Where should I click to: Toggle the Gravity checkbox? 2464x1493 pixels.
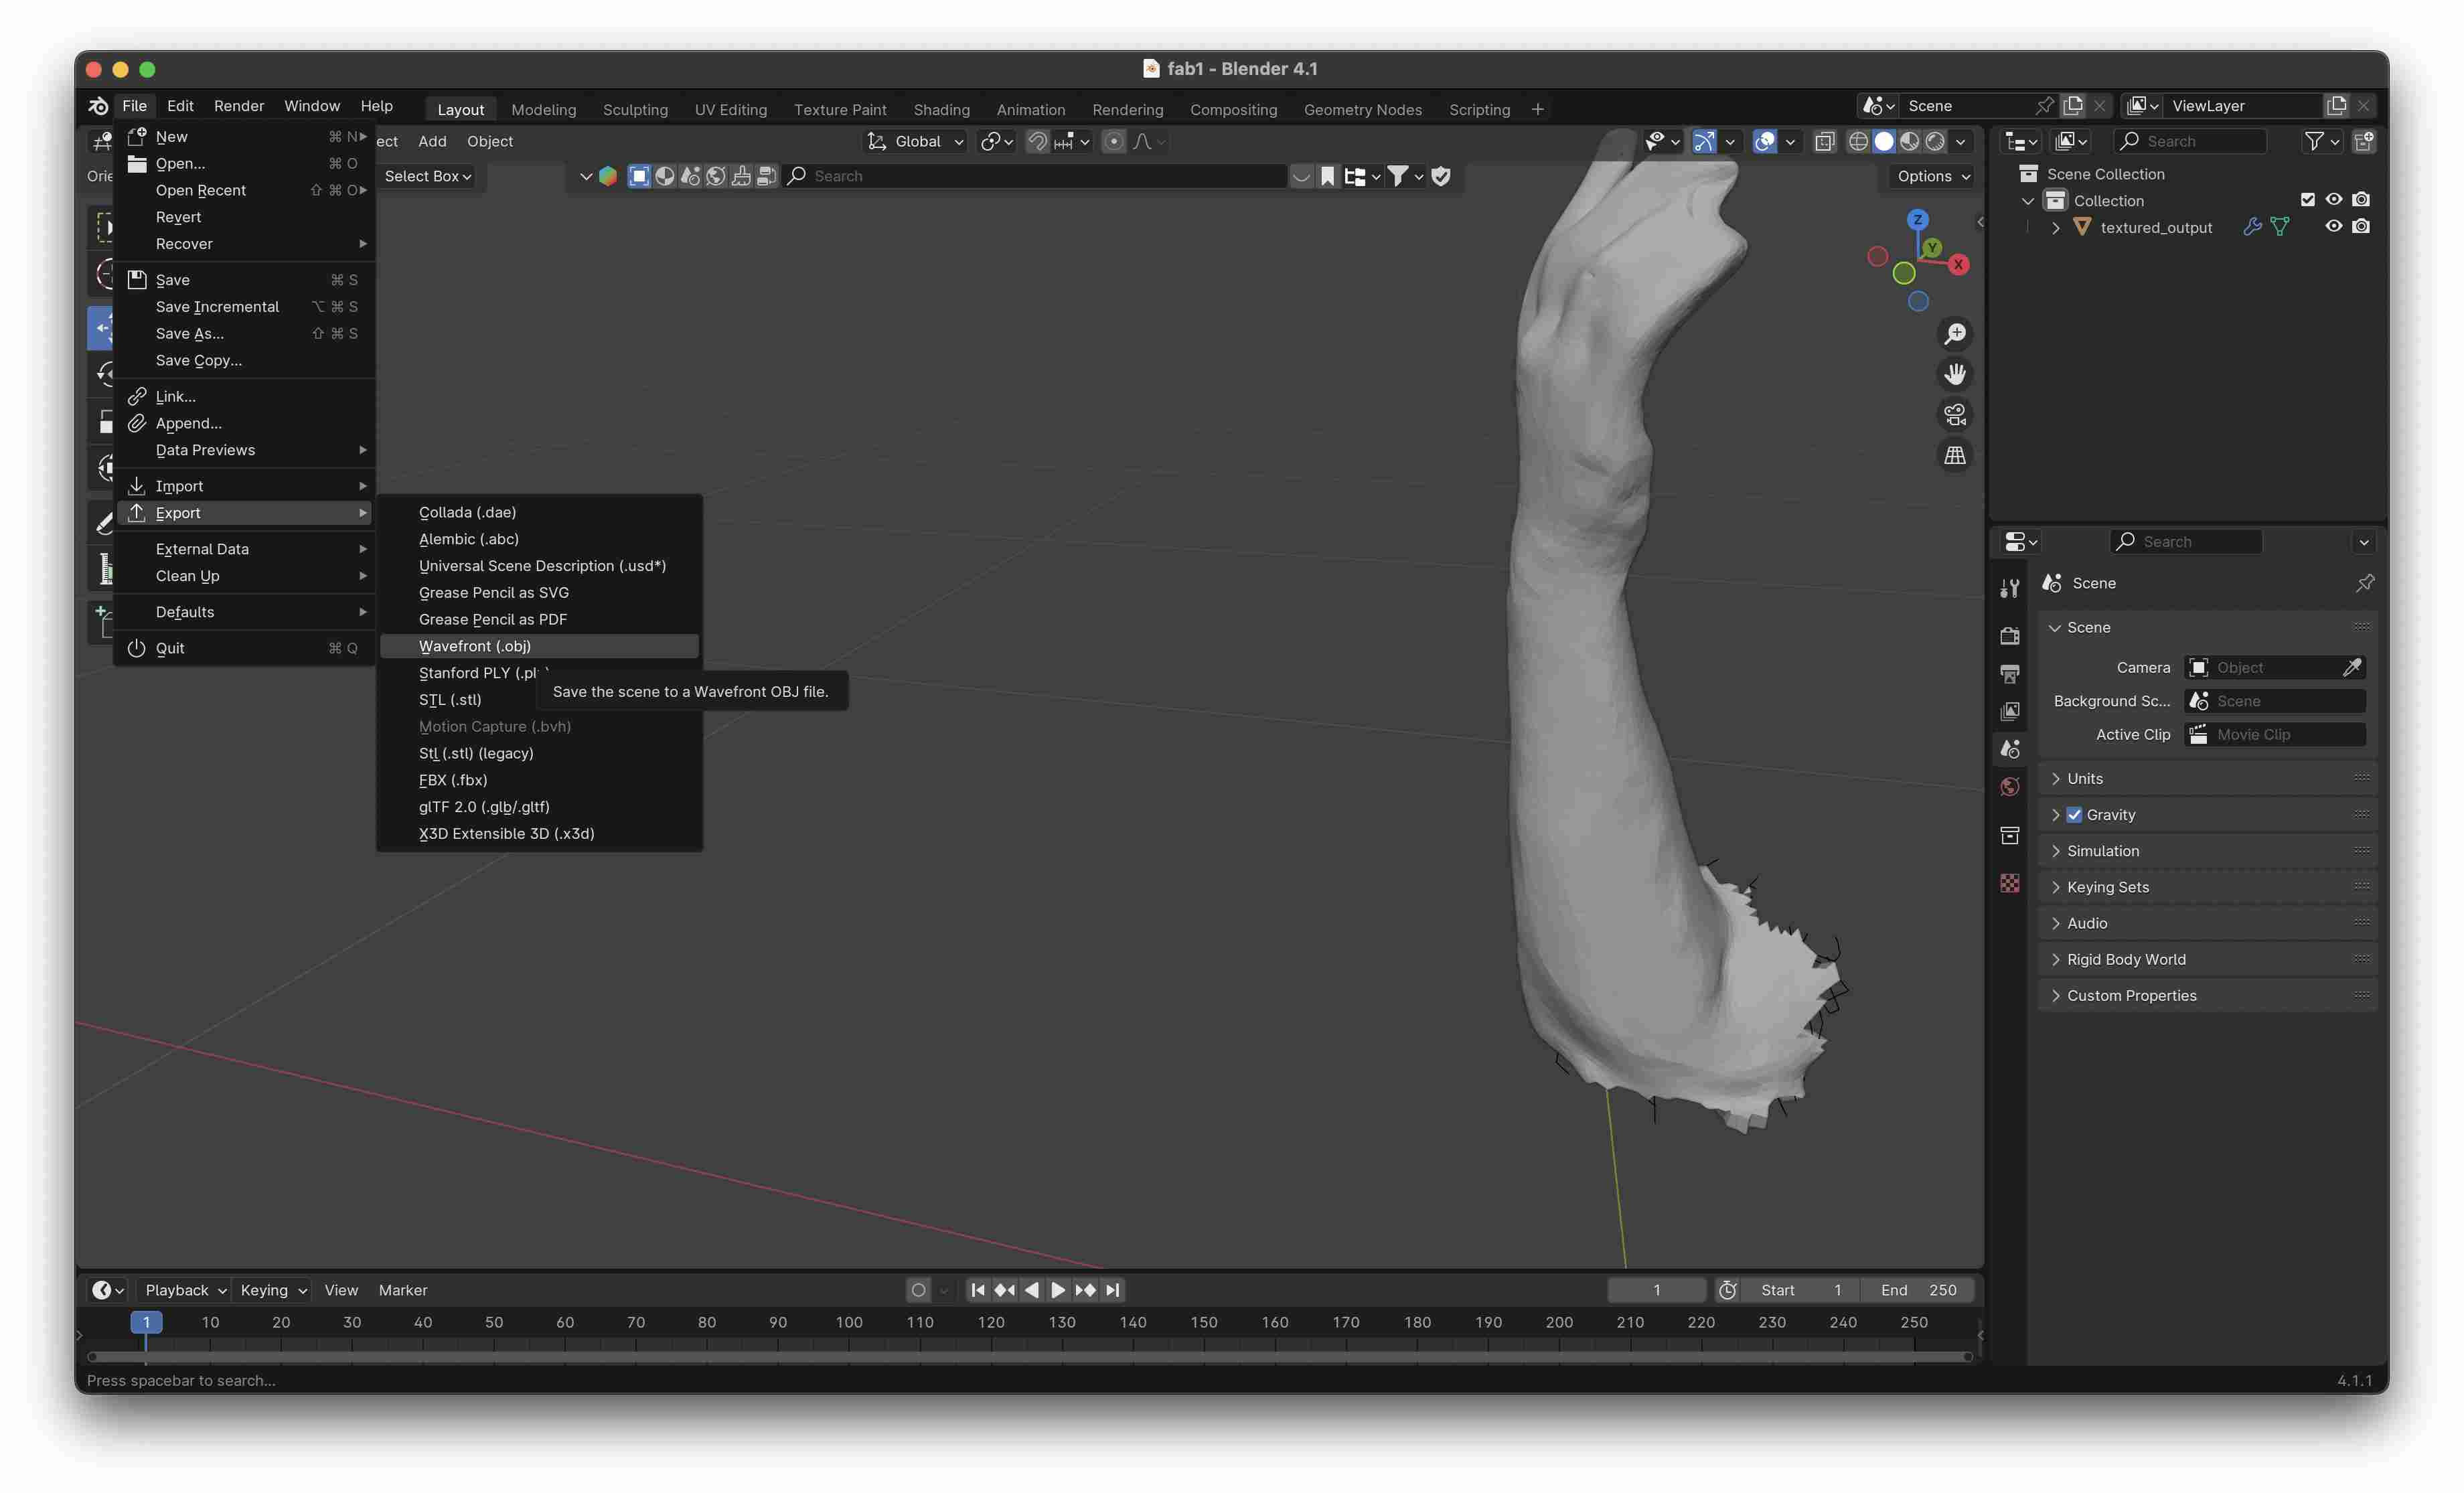tap(2075, 815)
